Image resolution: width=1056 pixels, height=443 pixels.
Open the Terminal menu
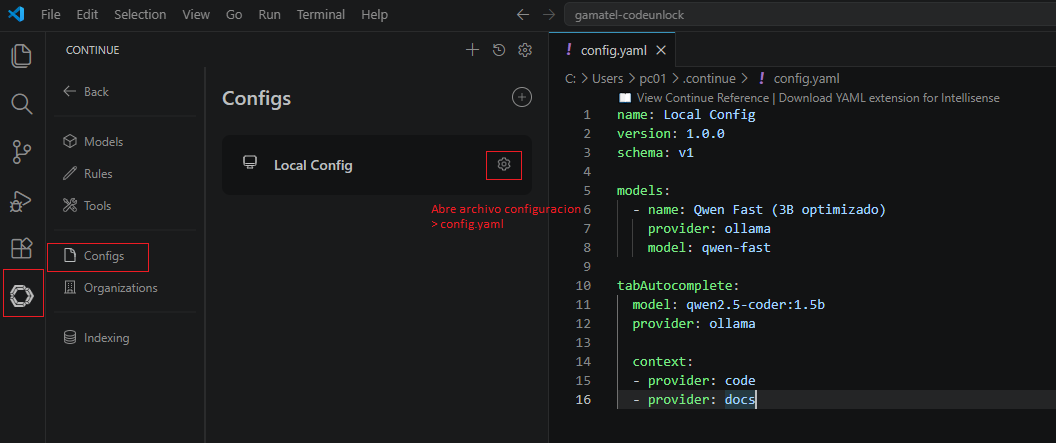321,14
